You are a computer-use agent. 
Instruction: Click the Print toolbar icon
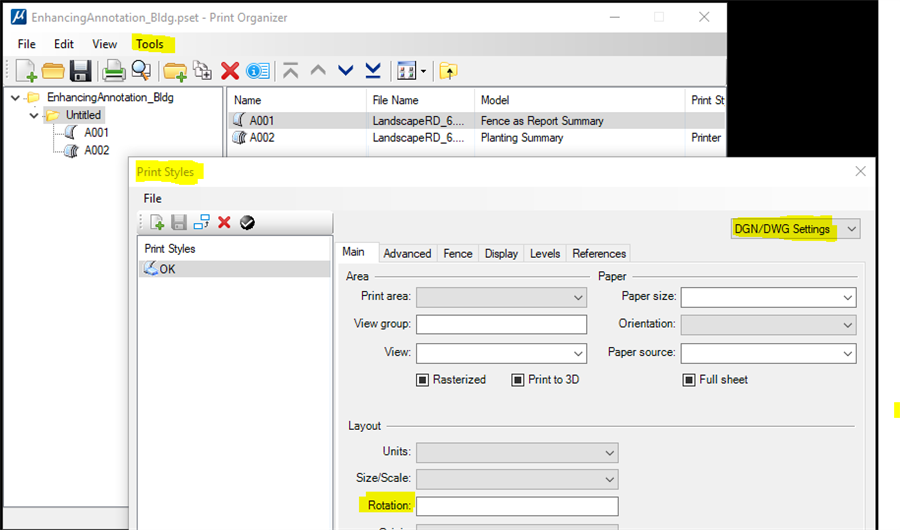pyautogui.click(x=114, y=71)
